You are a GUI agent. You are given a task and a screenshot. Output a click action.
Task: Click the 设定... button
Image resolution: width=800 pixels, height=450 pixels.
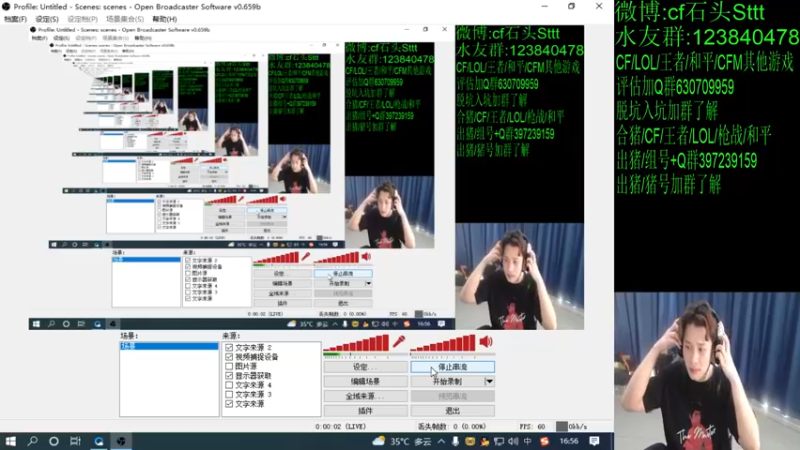click(x=365, y=367)
